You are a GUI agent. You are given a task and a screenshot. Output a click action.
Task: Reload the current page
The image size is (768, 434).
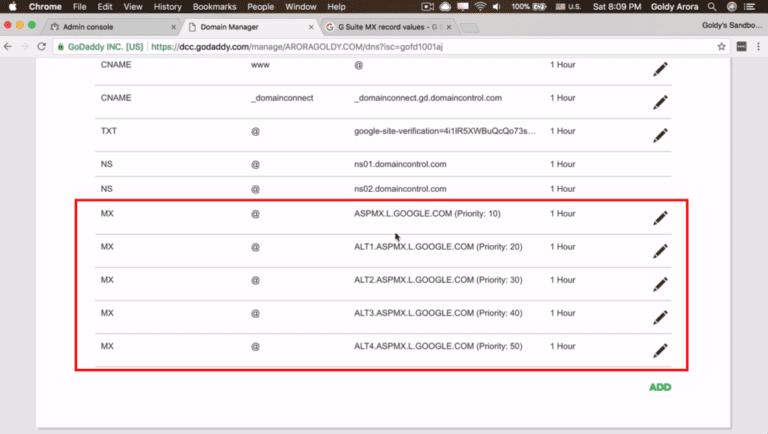point(42,47)
